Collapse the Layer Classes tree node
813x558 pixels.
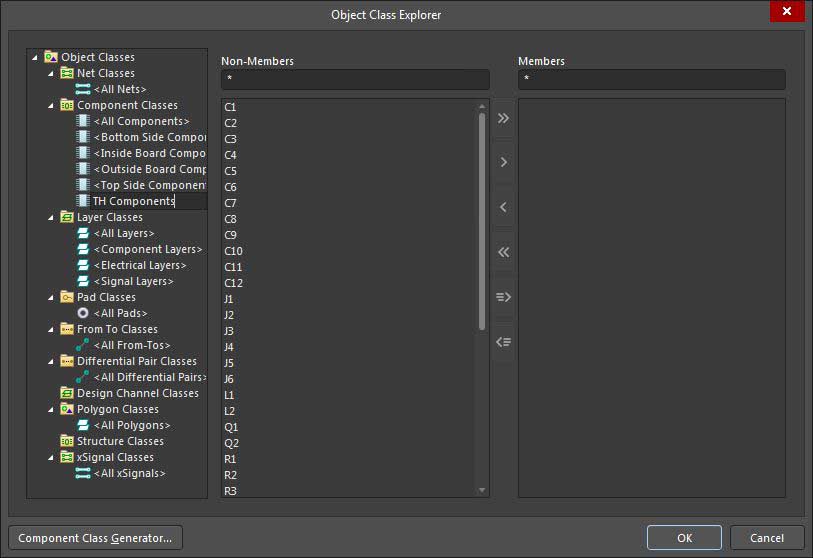click(51, 217)
